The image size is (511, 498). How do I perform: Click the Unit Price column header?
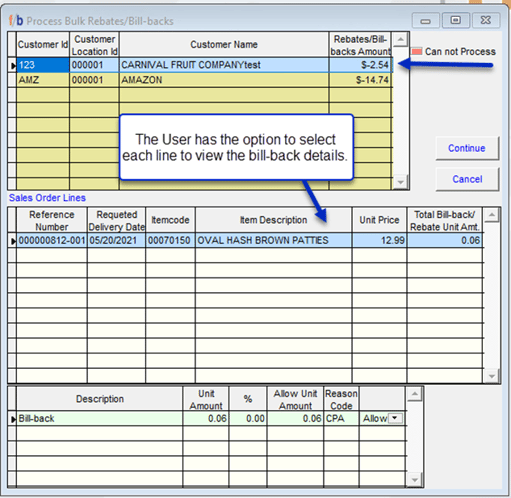(x=379, y=220)
